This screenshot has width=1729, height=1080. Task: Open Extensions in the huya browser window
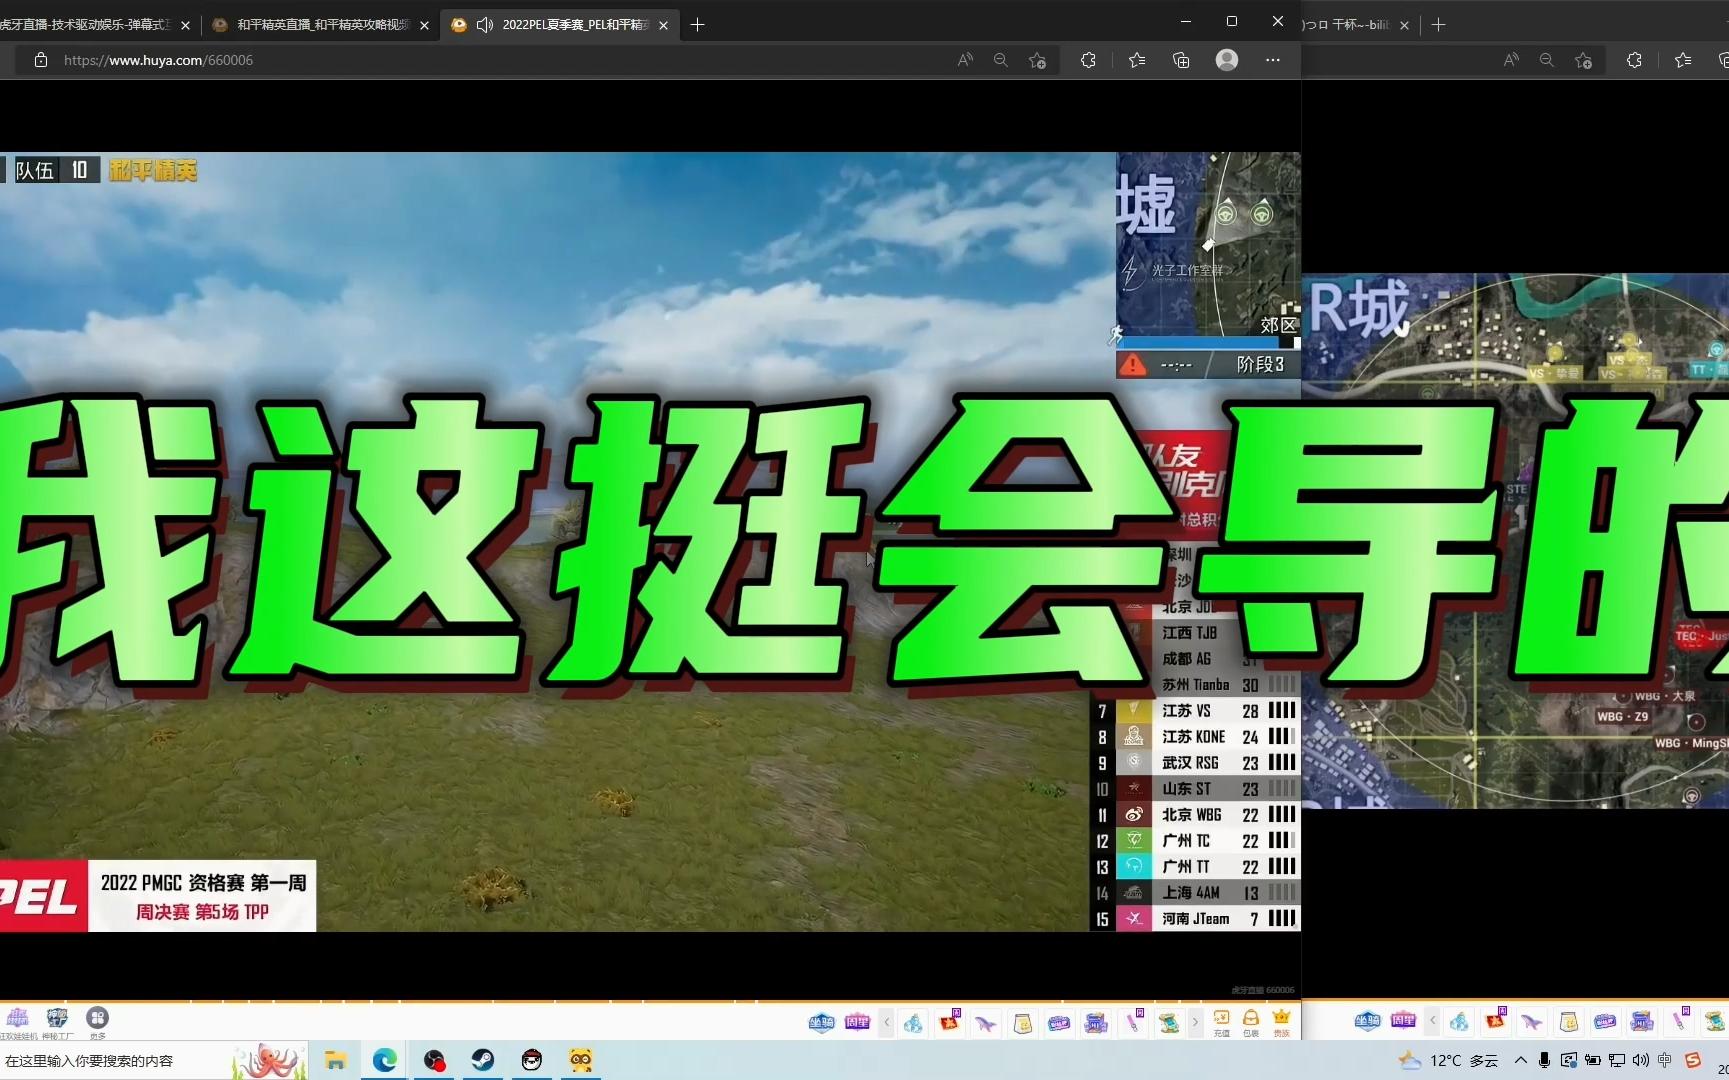[x=1088, y=60]
